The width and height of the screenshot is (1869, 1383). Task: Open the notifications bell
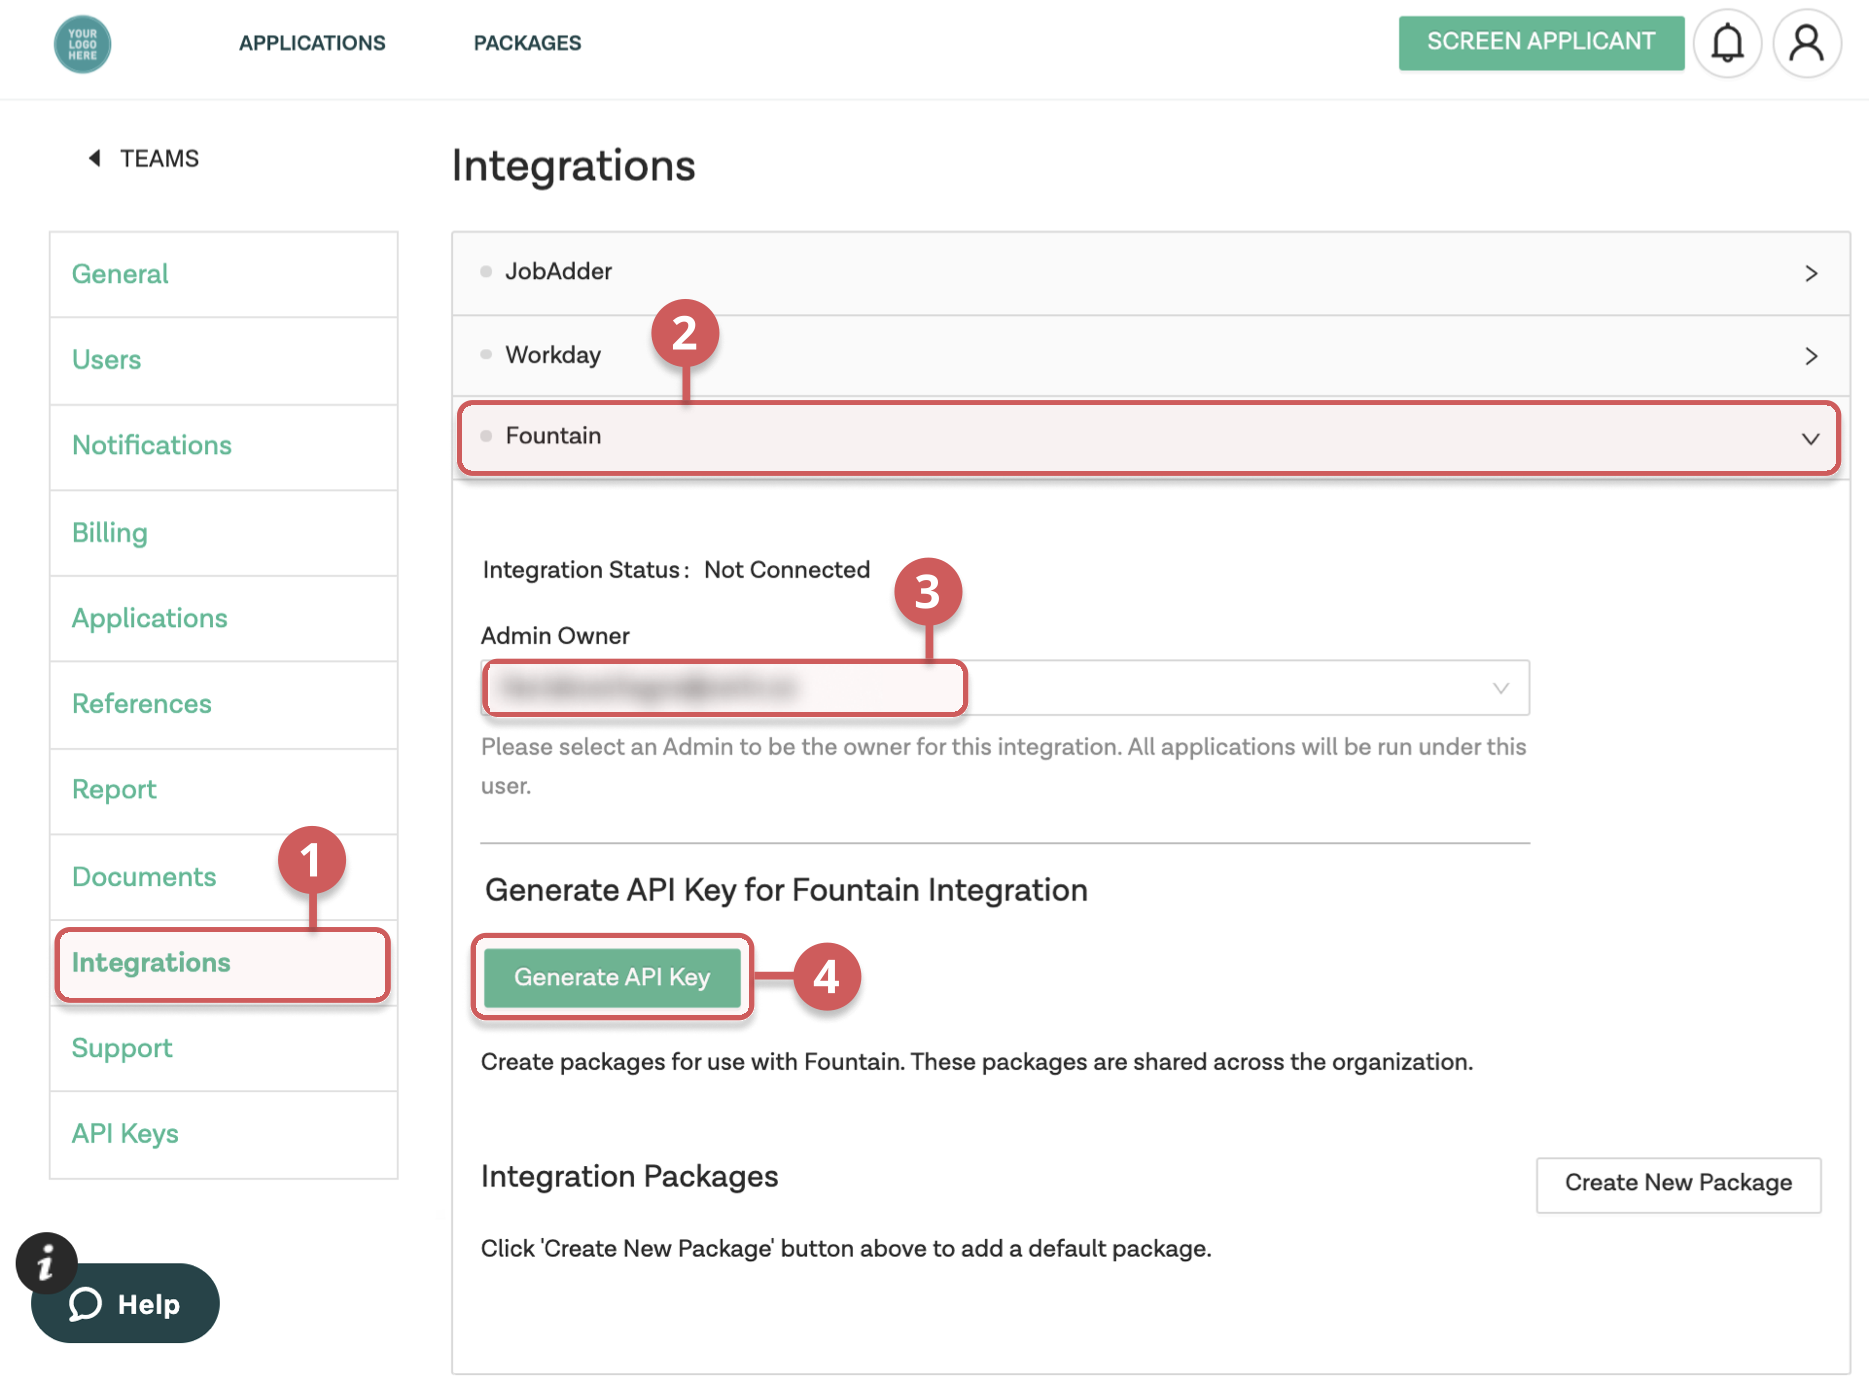click(x=1727, y=43)
